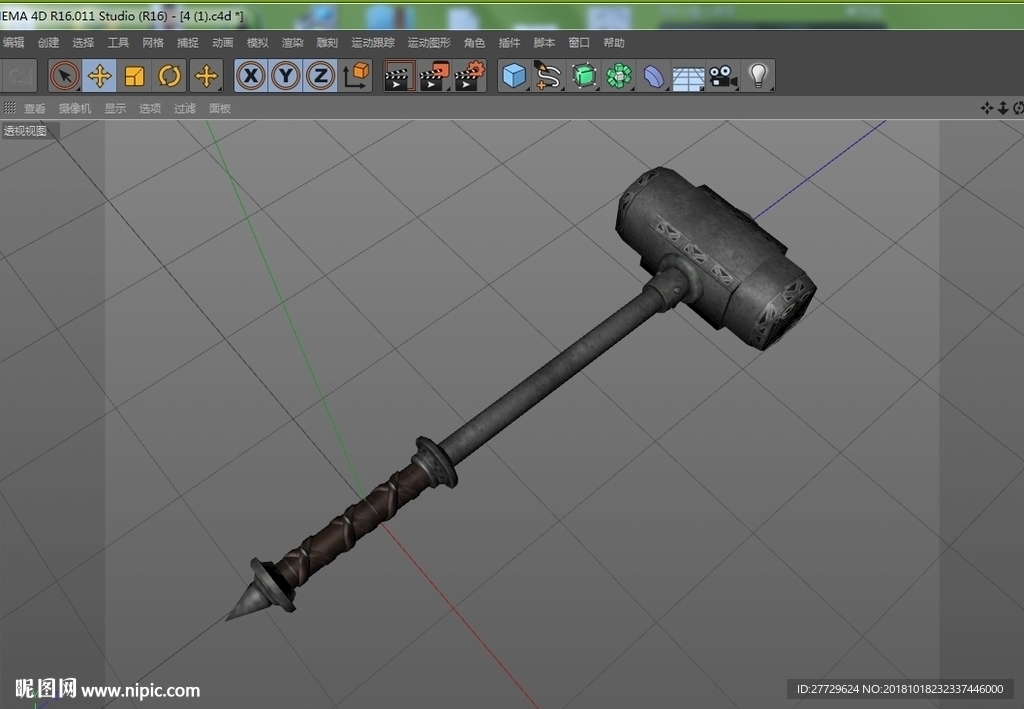The height and width of the screenshot is (709, 1024).
Task: Expand the deformer bend object group
Action: click(653, 76)
